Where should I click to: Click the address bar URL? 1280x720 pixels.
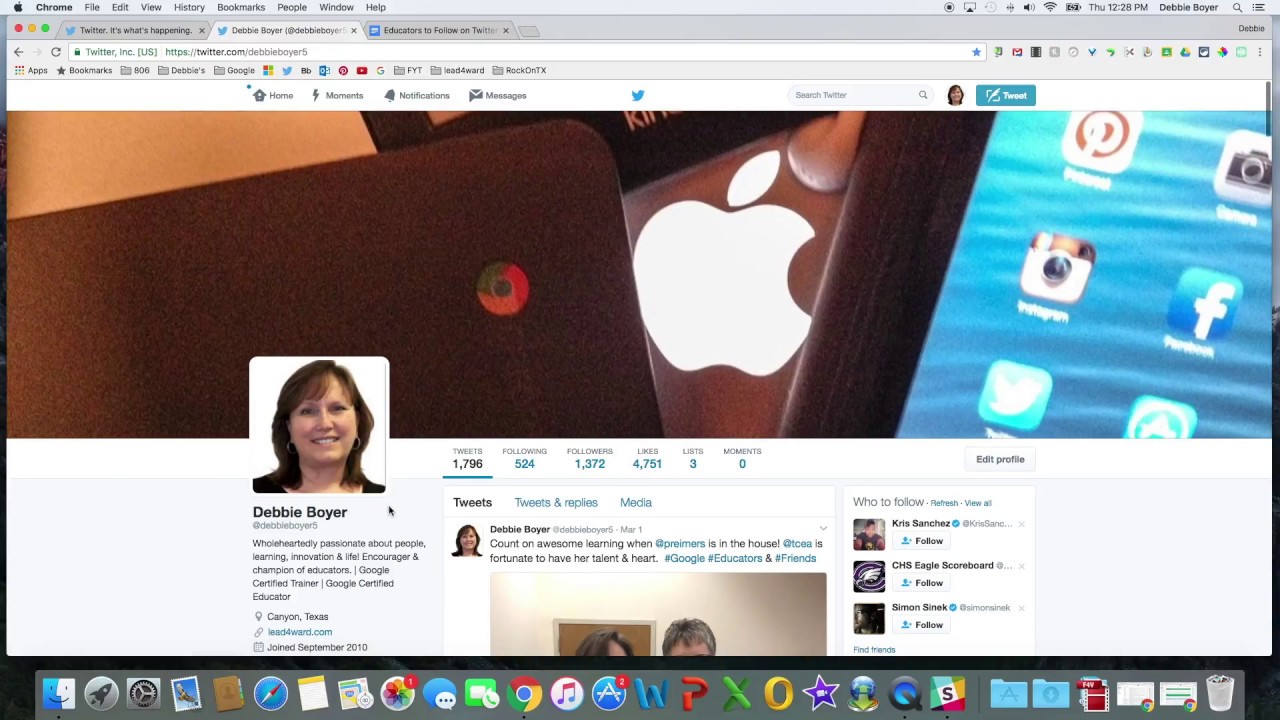[236, 52]
